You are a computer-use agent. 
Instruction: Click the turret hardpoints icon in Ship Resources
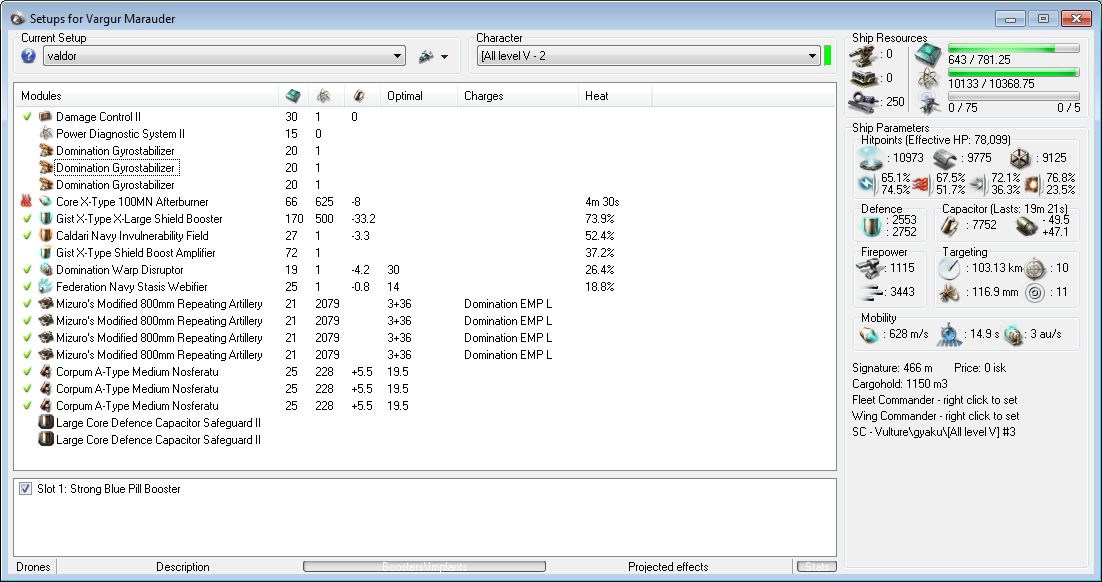pyautogui.click(x=862, y=54)
